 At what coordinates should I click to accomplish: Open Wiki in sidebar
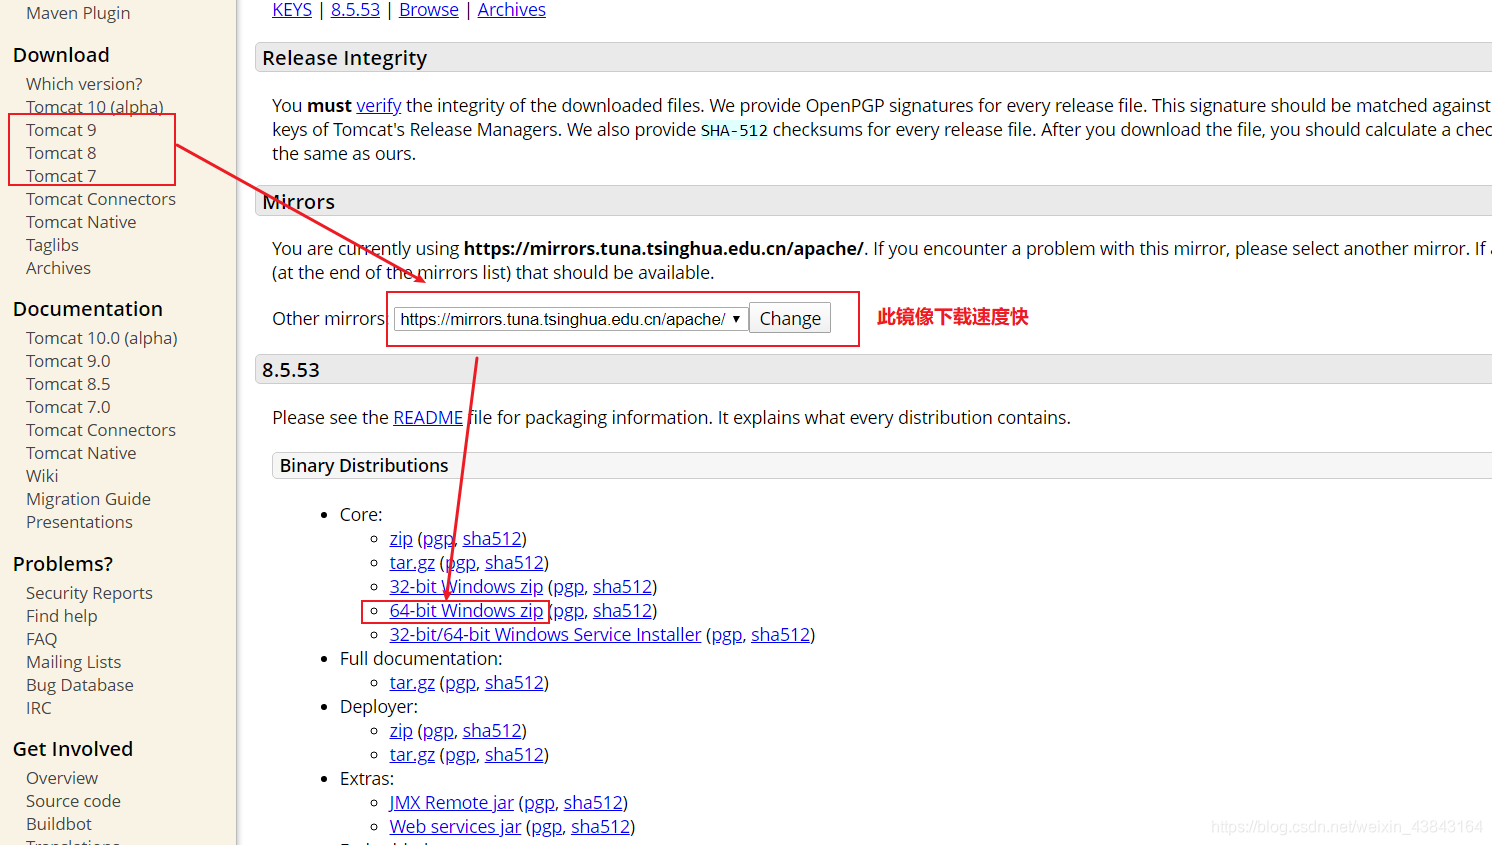[42, 476]
